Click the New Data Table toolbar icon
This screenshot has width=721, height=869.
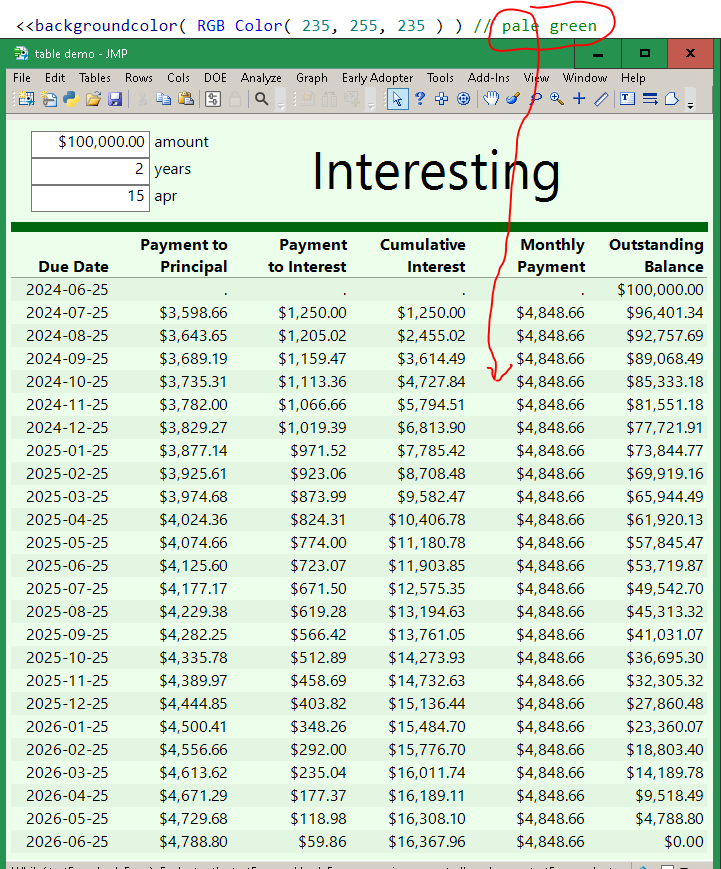click(x=25, y=99)
